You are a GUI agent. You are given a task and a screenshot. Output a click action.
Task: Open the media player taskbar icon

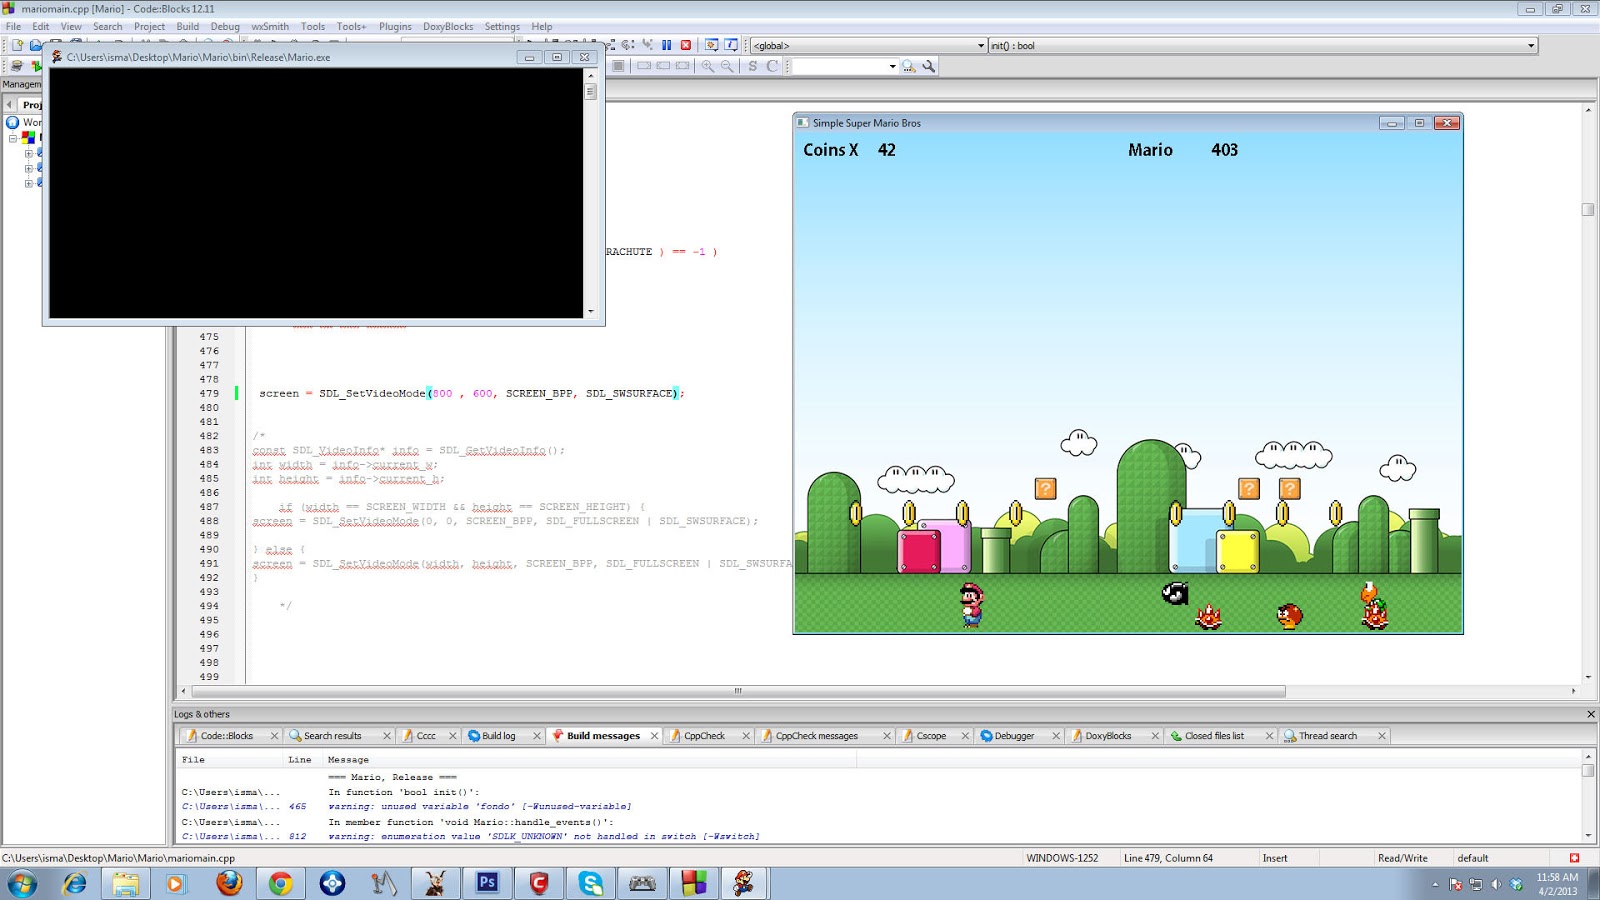176,884
